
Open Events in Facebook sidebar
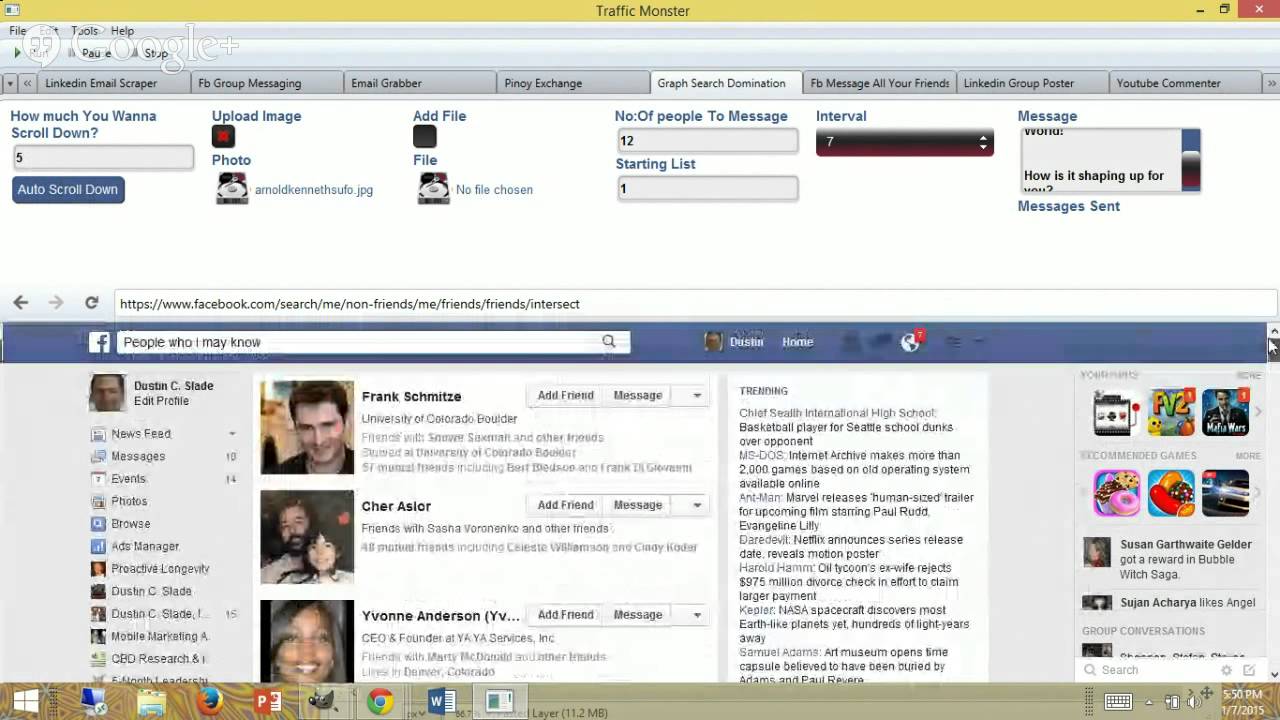[x=128, y=478]
